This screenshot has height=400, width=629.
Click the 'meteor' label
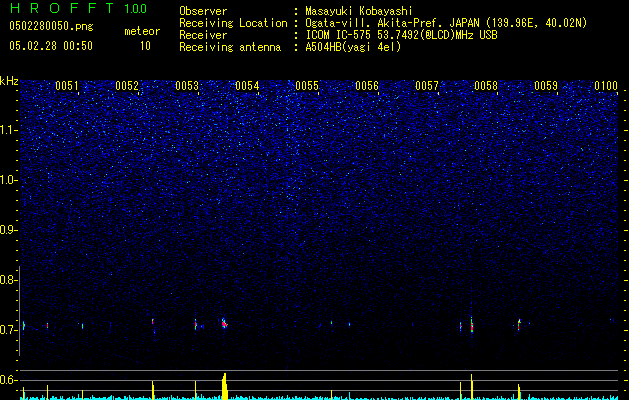tap(142, 31)
